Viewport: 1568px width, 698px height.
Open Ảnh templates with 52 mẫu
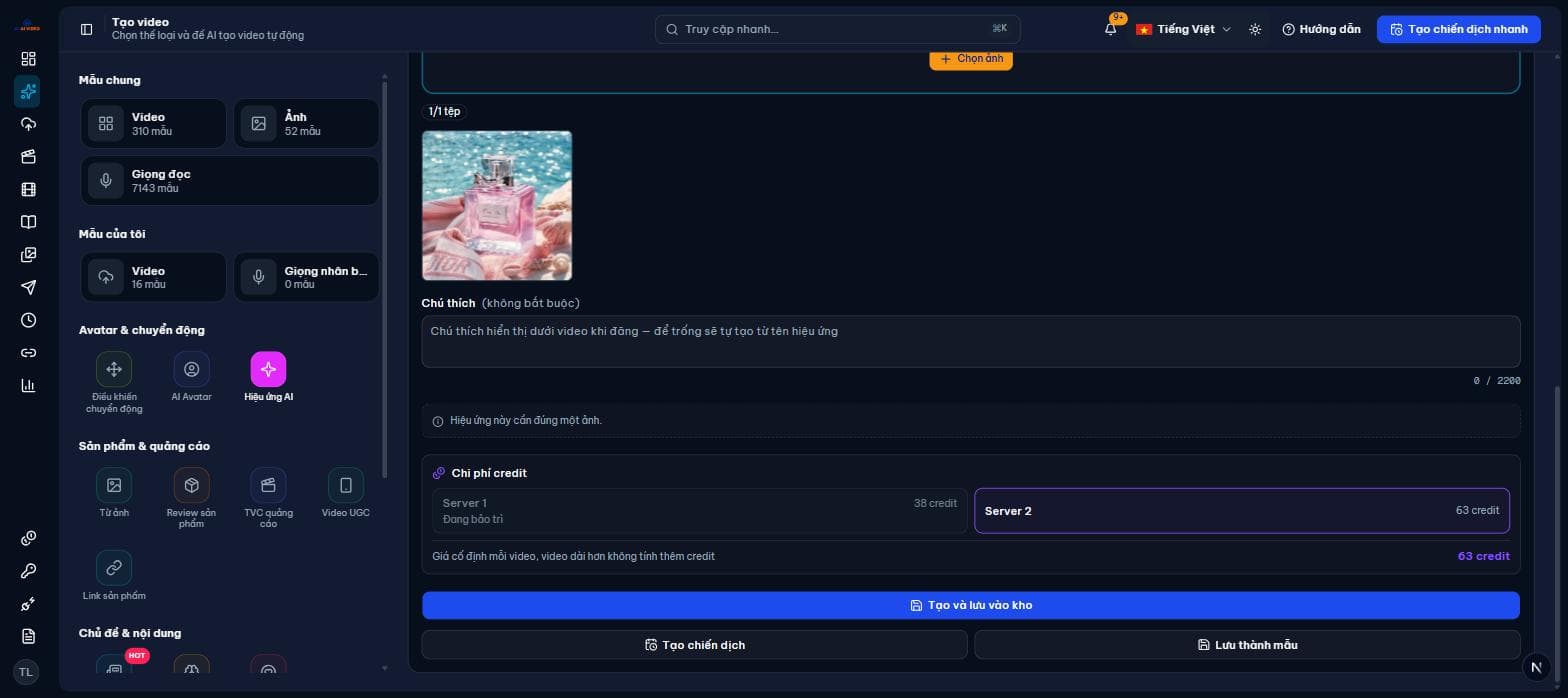(306, 124)
